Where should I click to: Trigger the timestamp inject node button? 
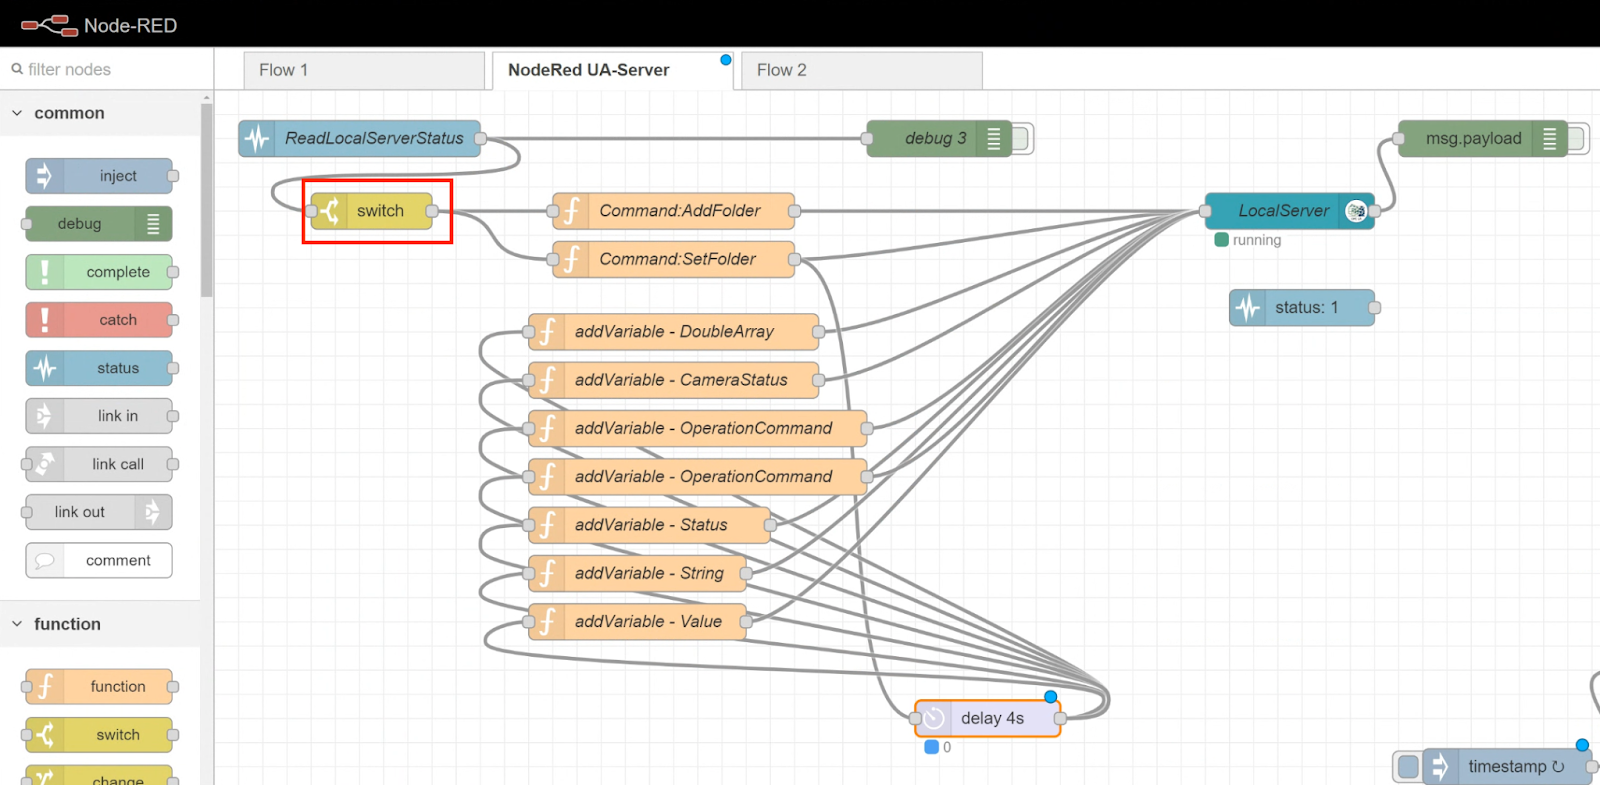[1407, 767]
